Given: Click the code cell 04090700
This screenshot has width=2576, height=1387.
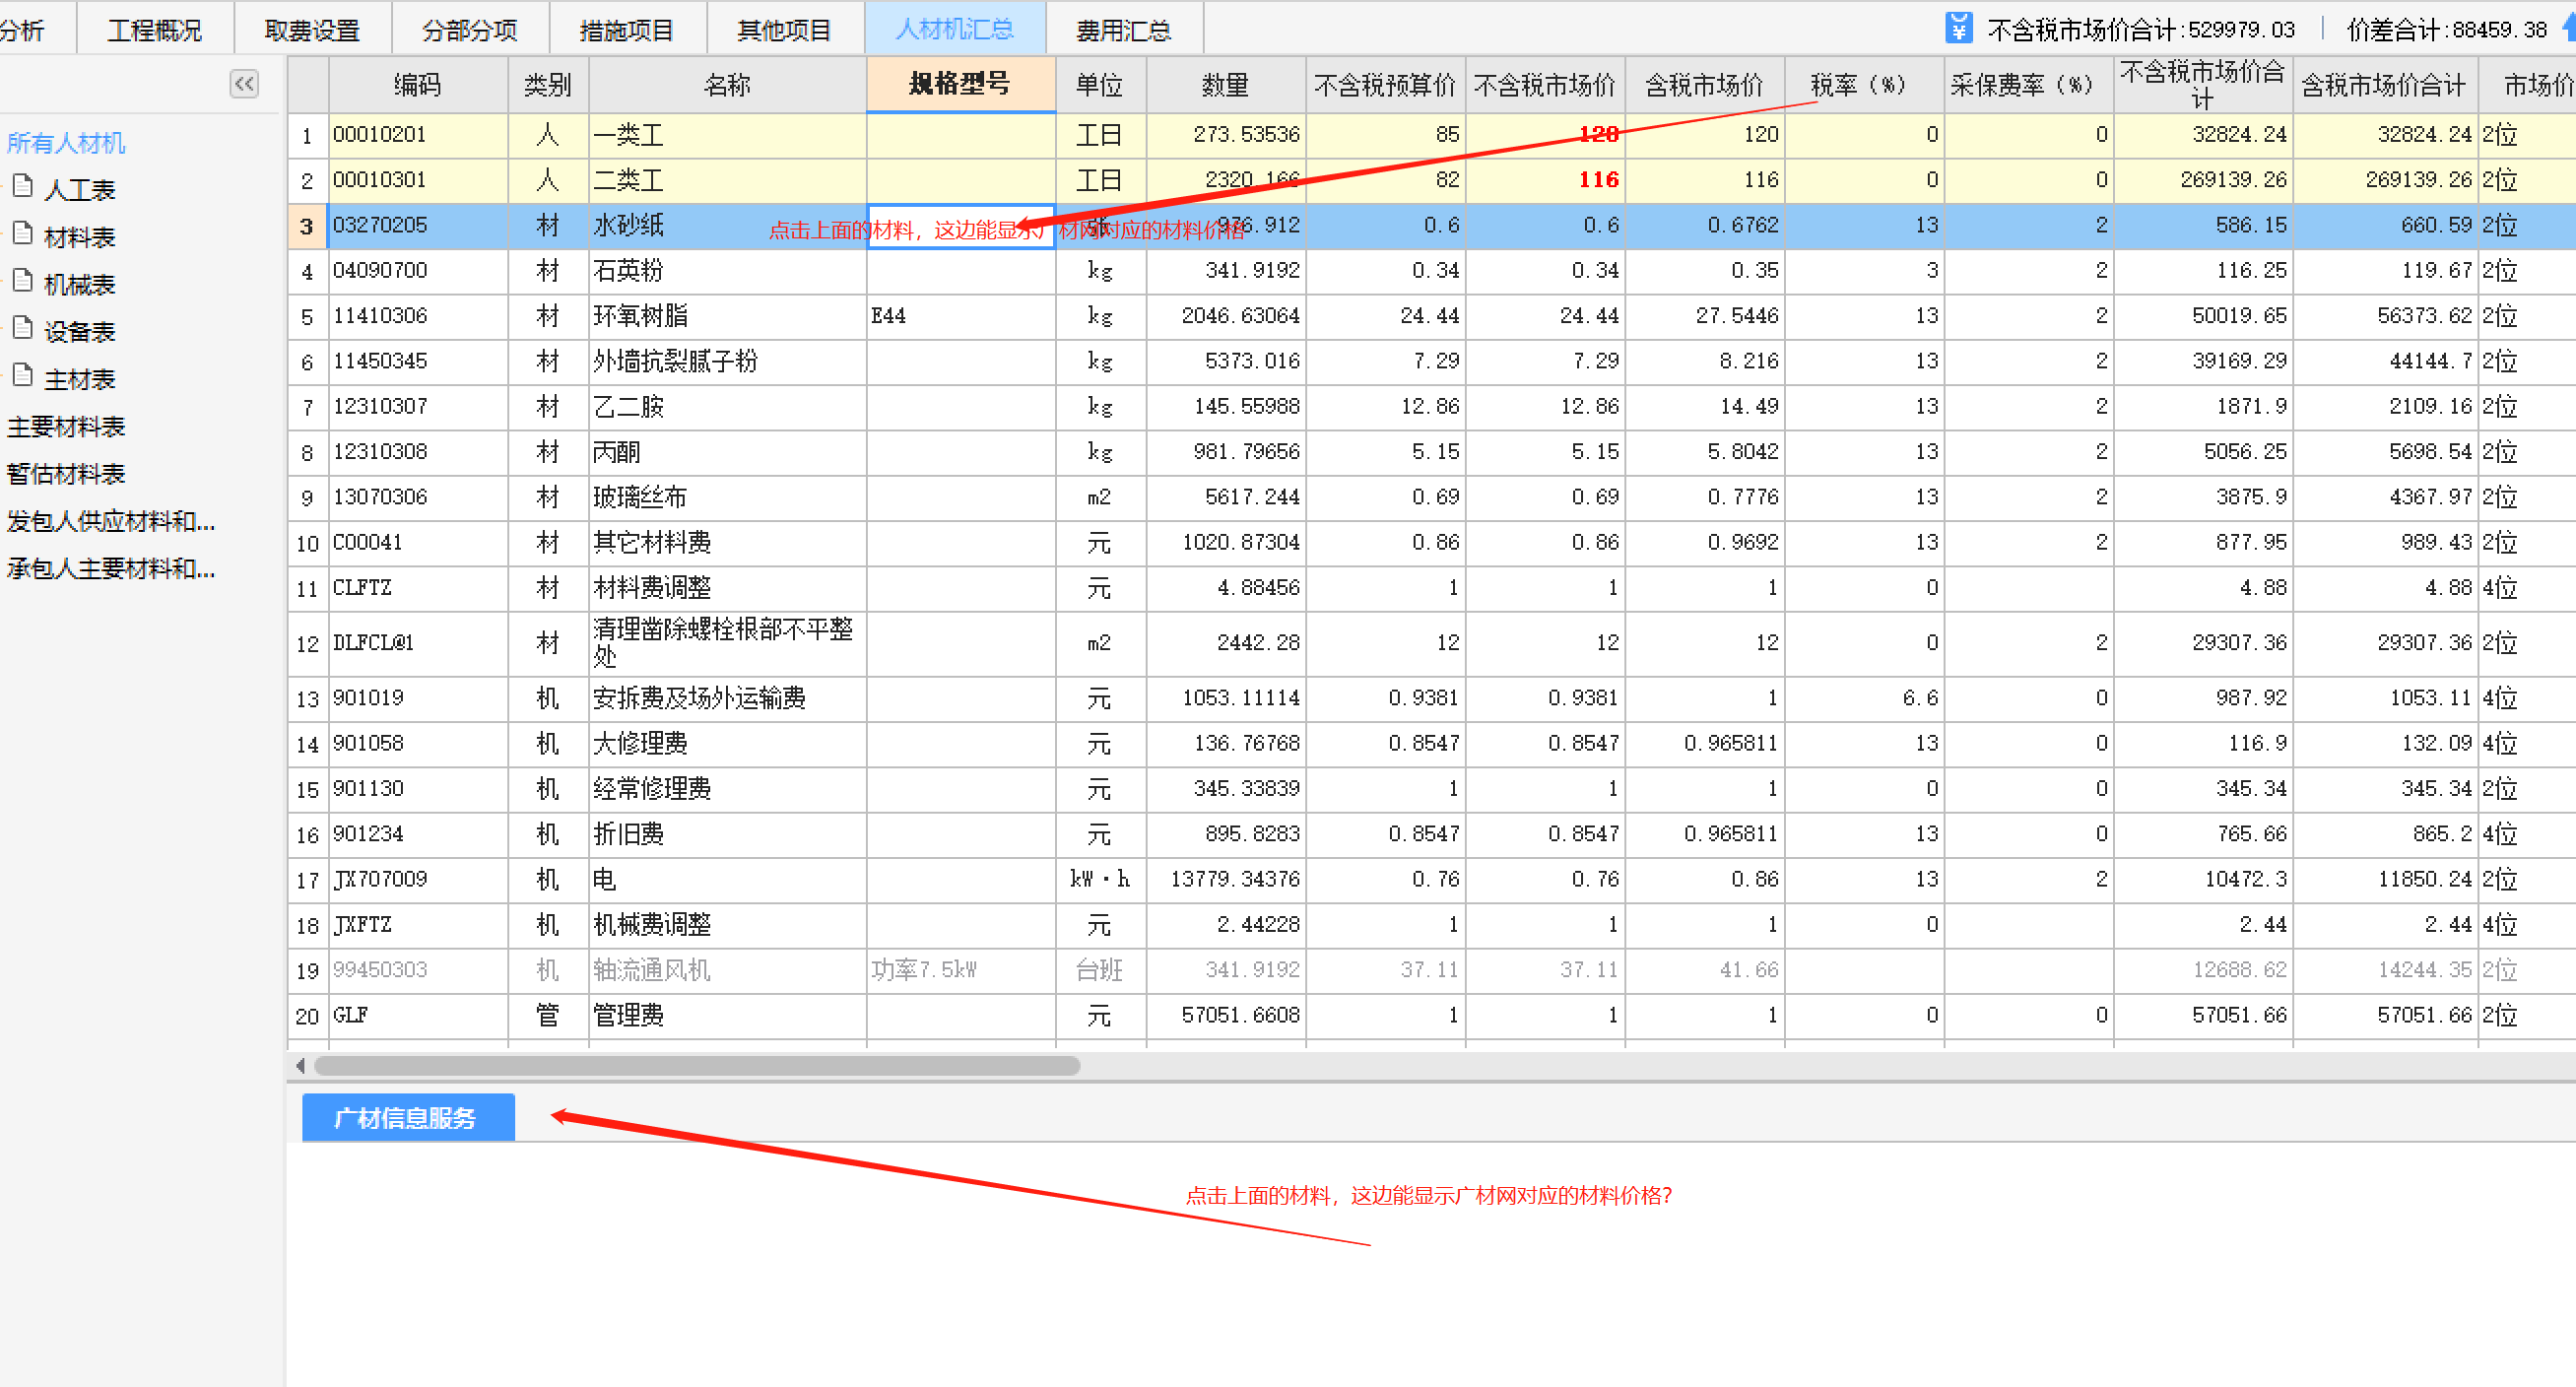Looking at the screenshot, I should pos(418,271).
